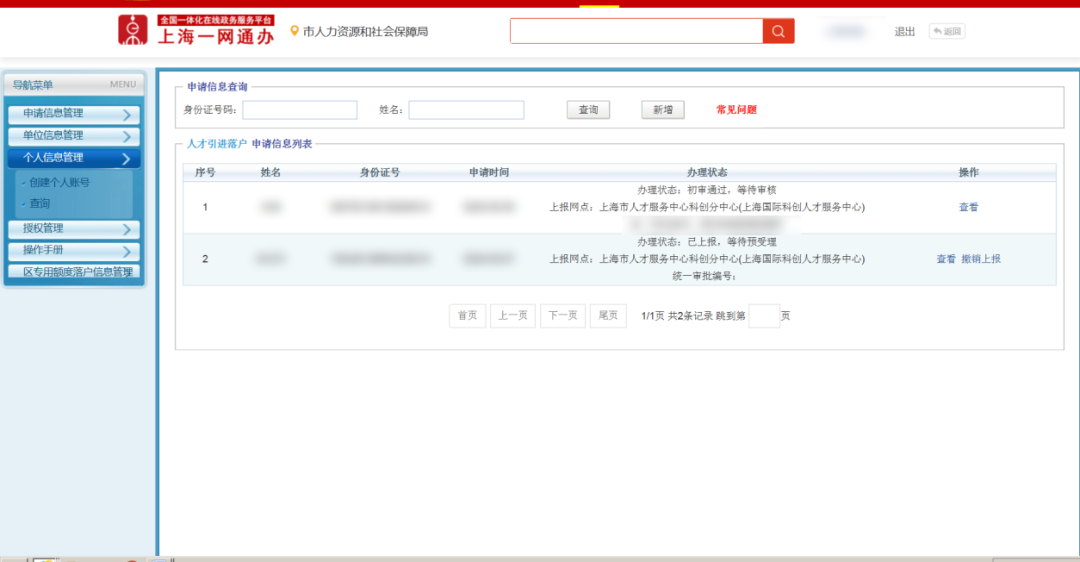Click 查看 link in row 2

(x=946, y=259)
